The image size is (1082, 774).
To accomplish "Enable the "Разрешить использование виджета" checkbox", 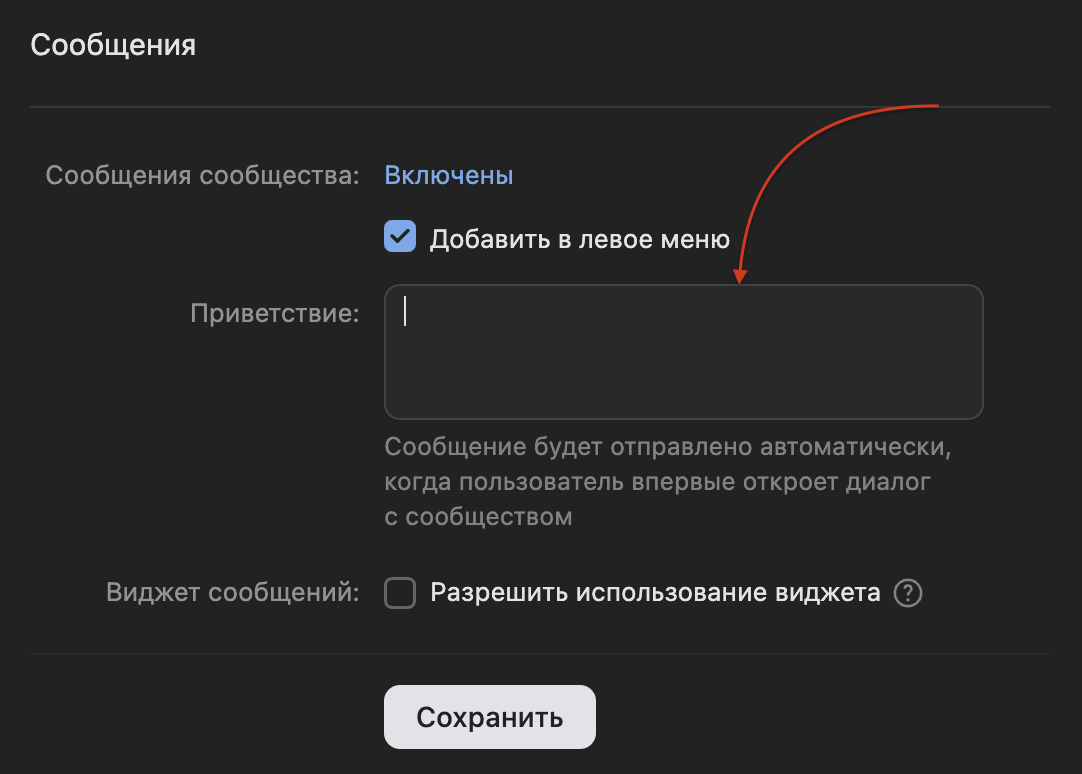I will pos(400,594).
